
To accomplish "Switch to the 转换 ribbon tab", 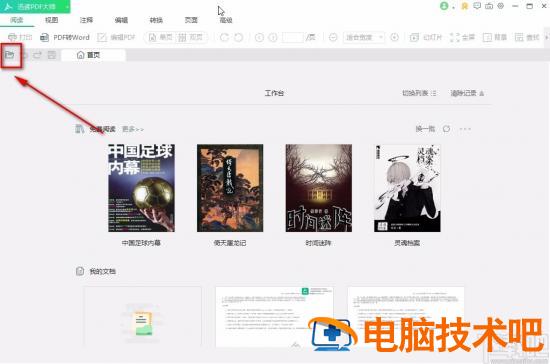I will [x=156, y=20].
